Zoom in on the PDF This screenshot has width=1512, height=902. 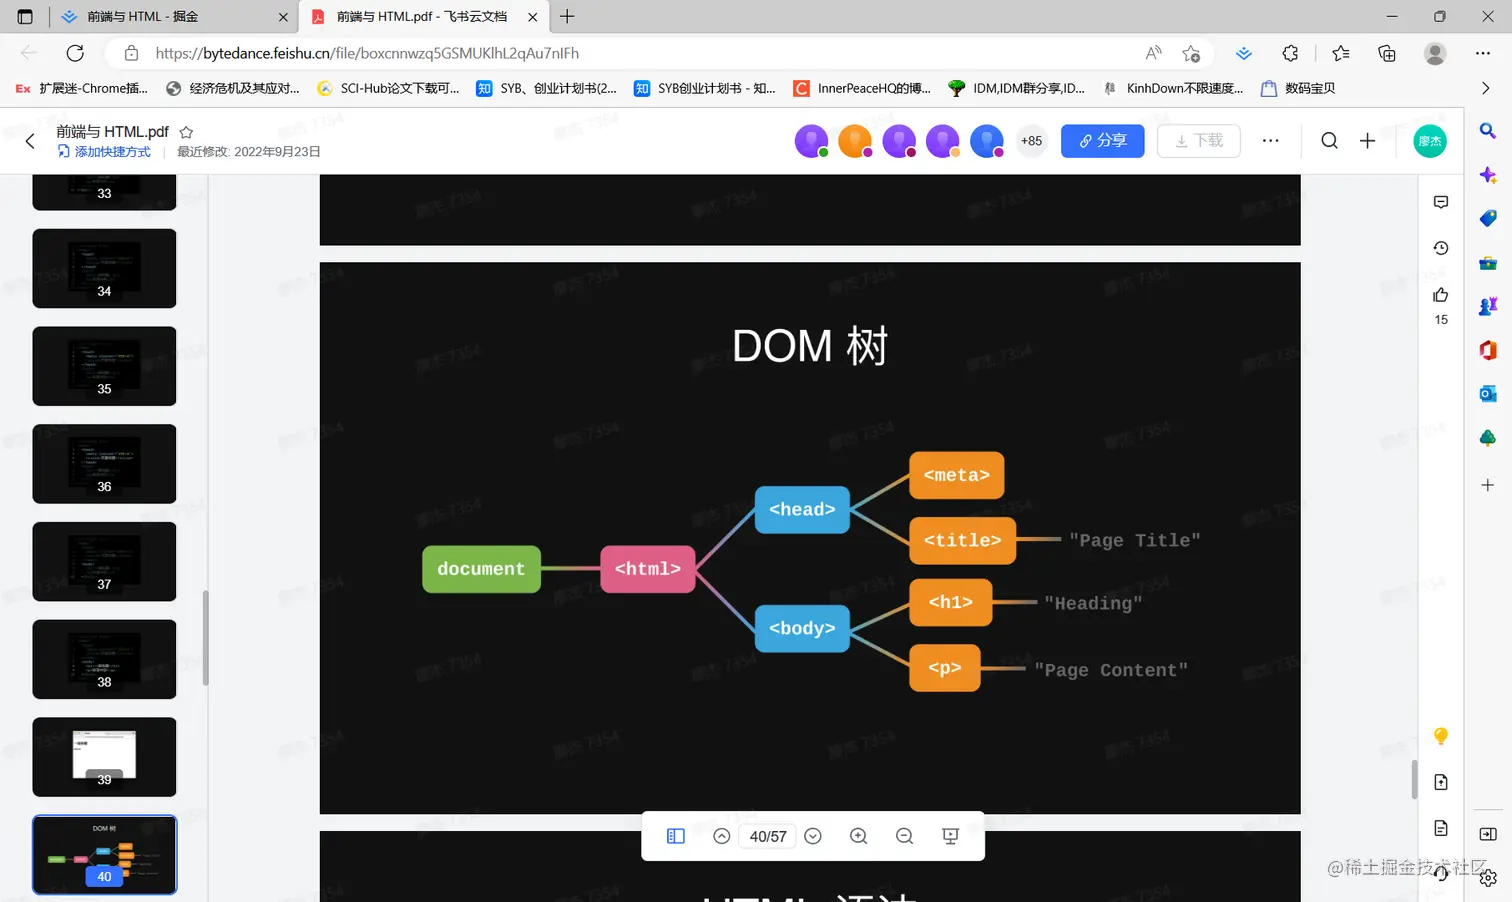tap(858, 836)
